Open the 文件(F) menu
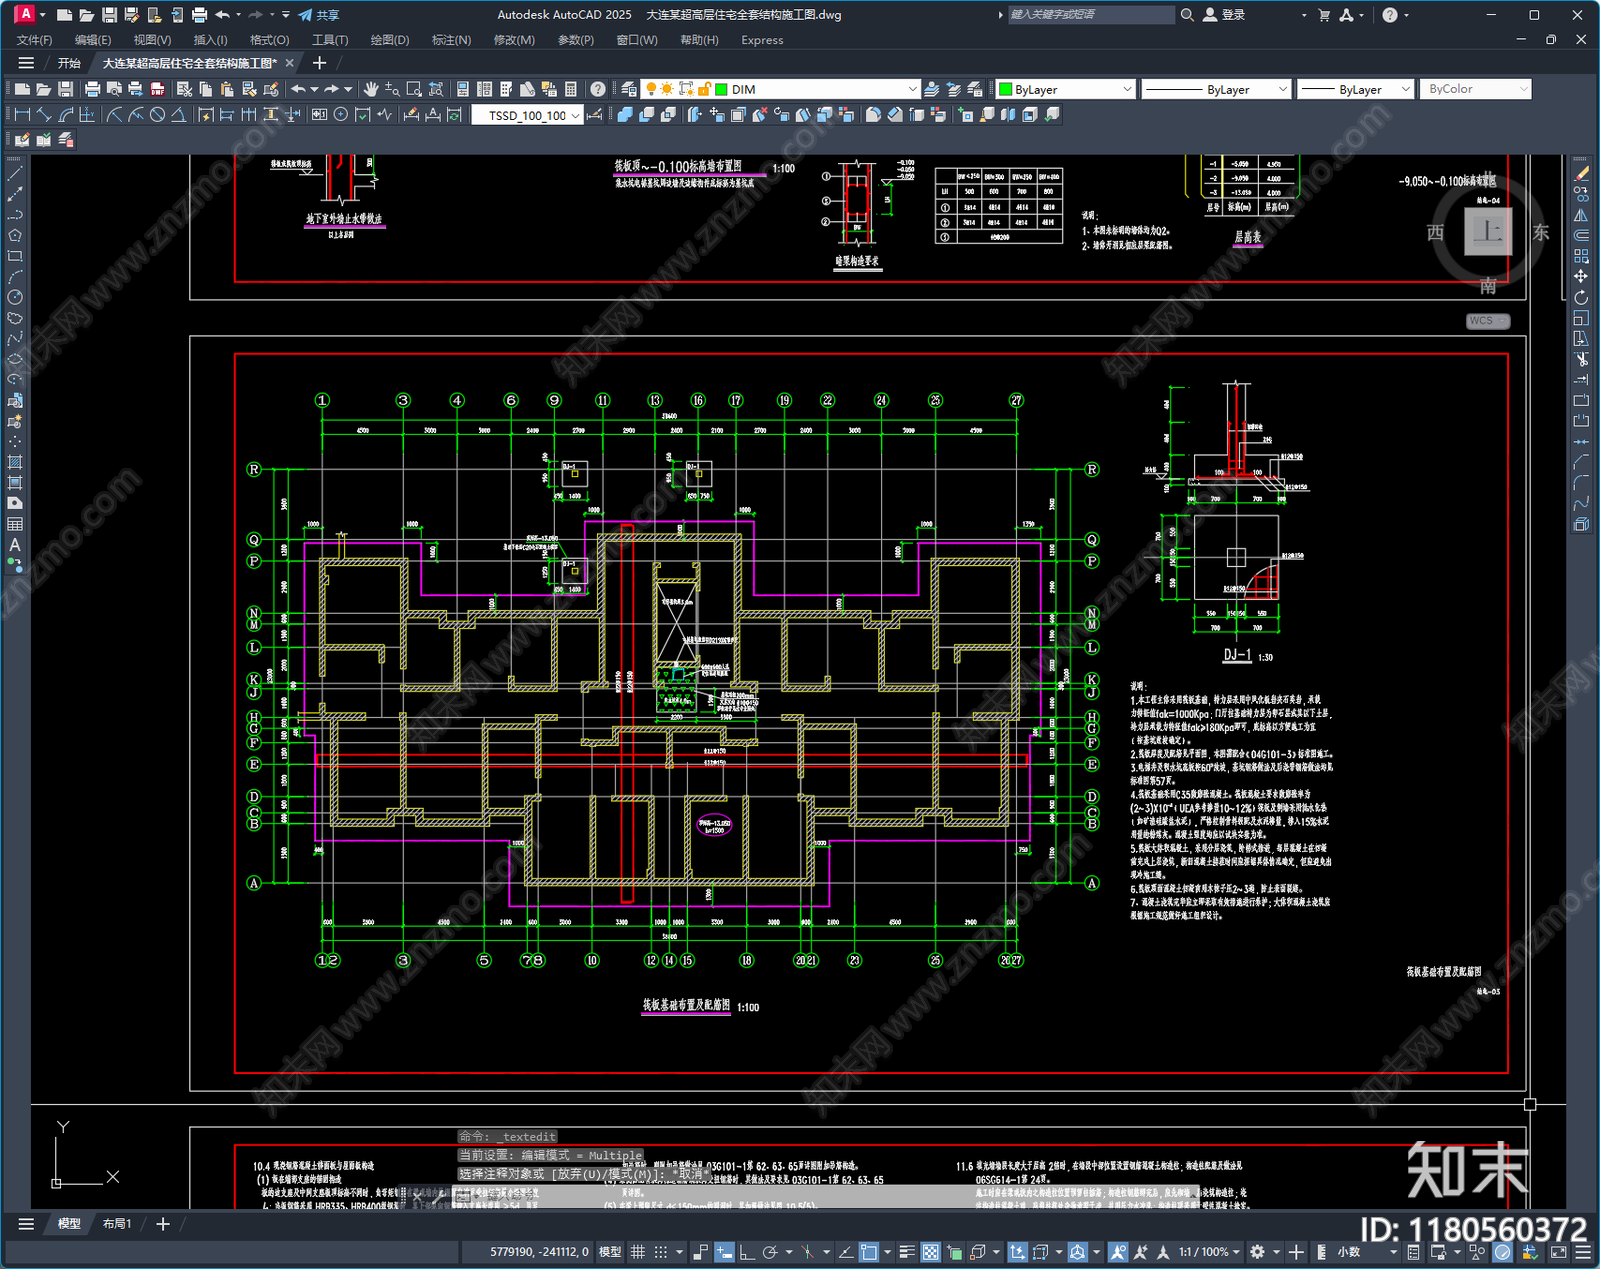The width and height of the screenshot is (1600, 1269). (x=34, y=40)
